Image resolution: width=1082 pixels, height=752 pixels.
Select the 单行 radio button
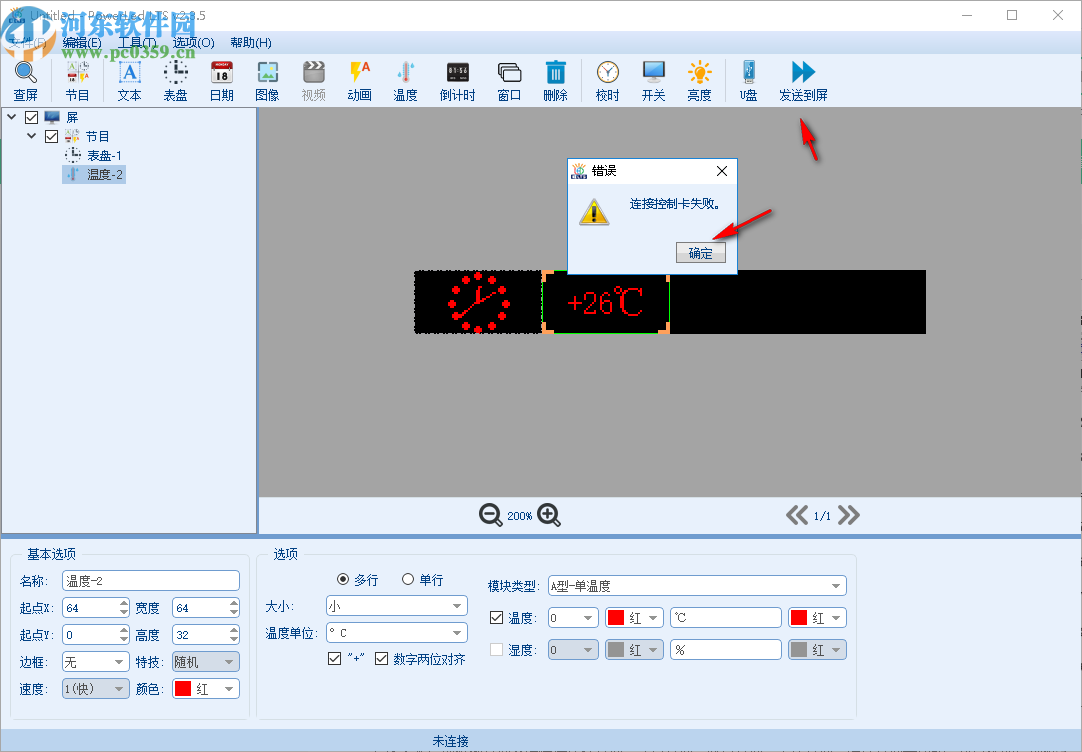(408, 578)
